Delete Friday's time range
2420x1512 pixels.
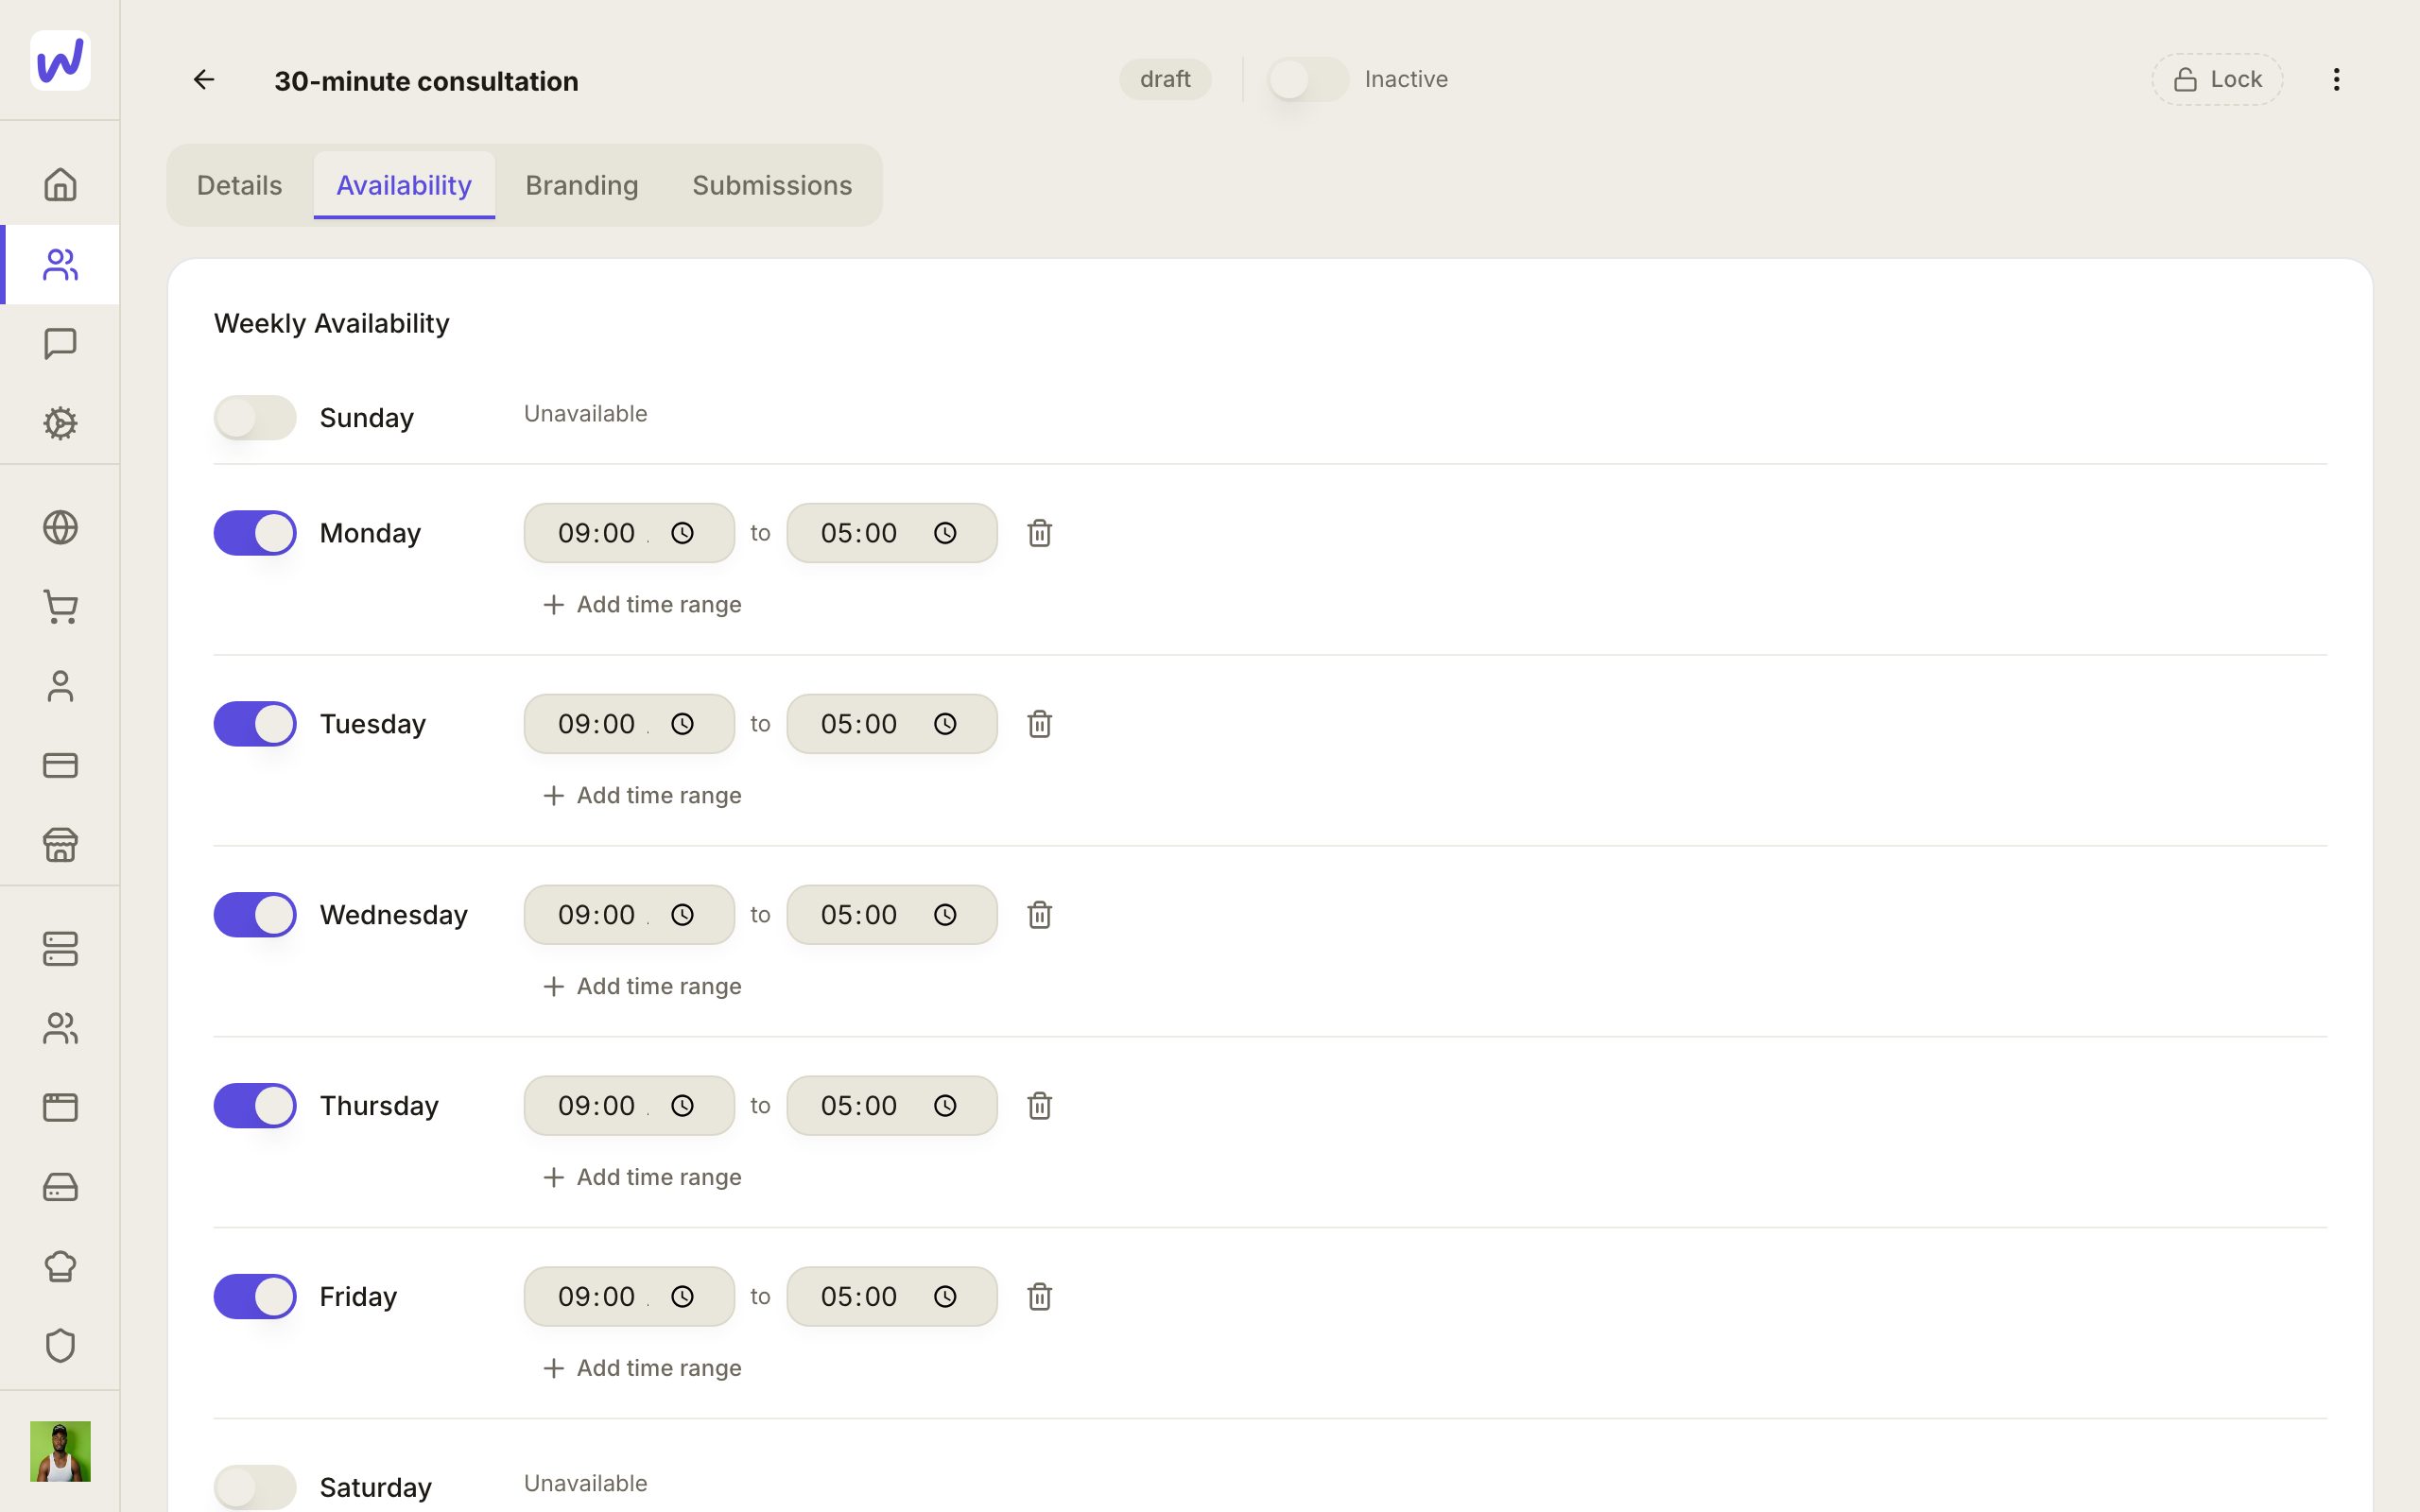(x=1039, y=1297)
